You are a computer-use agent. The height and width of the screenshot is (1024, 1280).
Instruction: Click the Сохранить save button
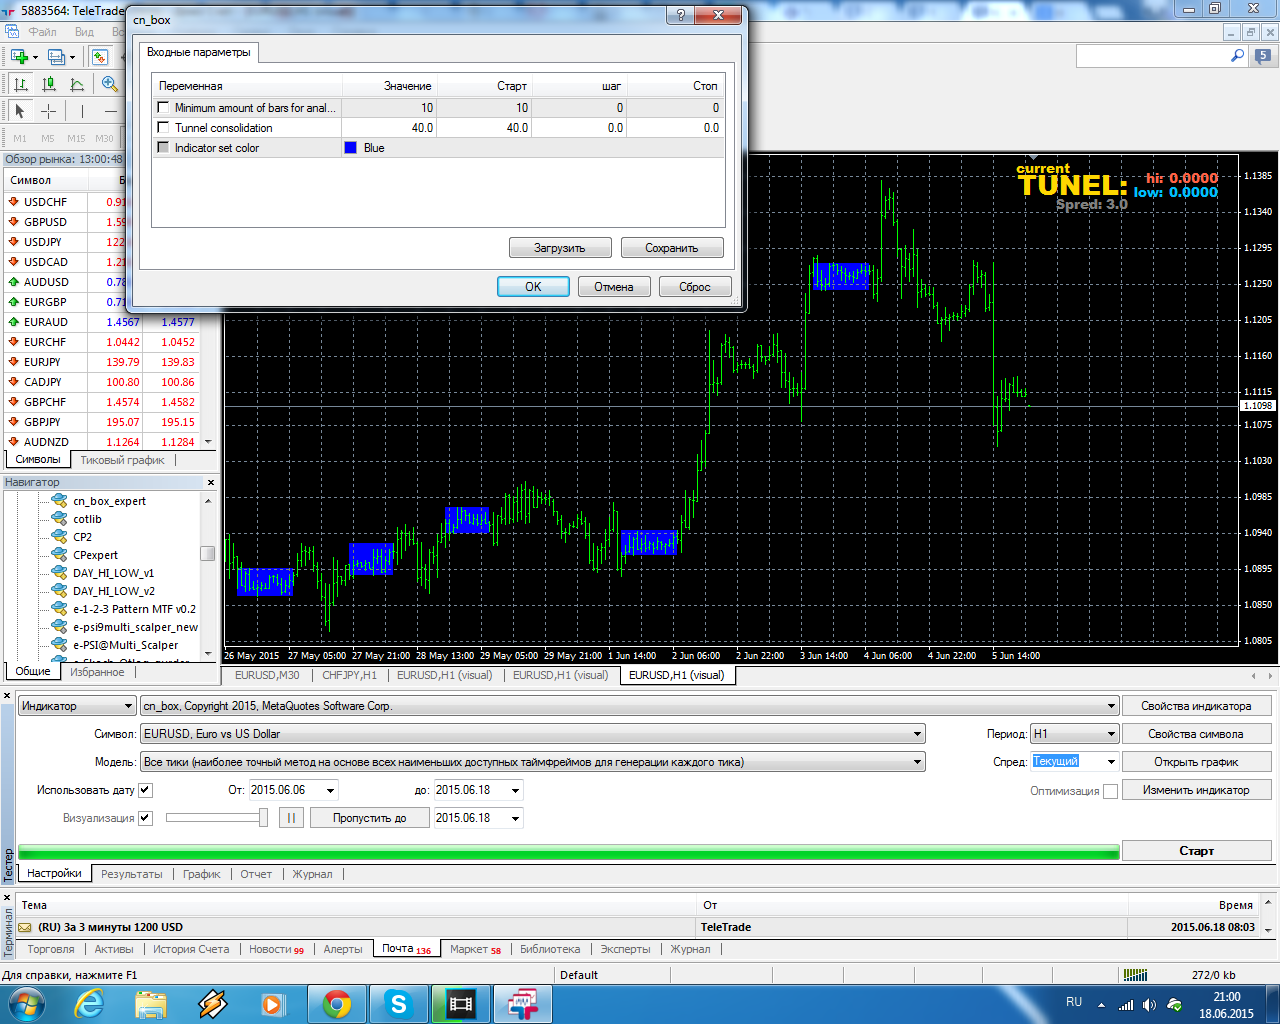pos(672,248)
